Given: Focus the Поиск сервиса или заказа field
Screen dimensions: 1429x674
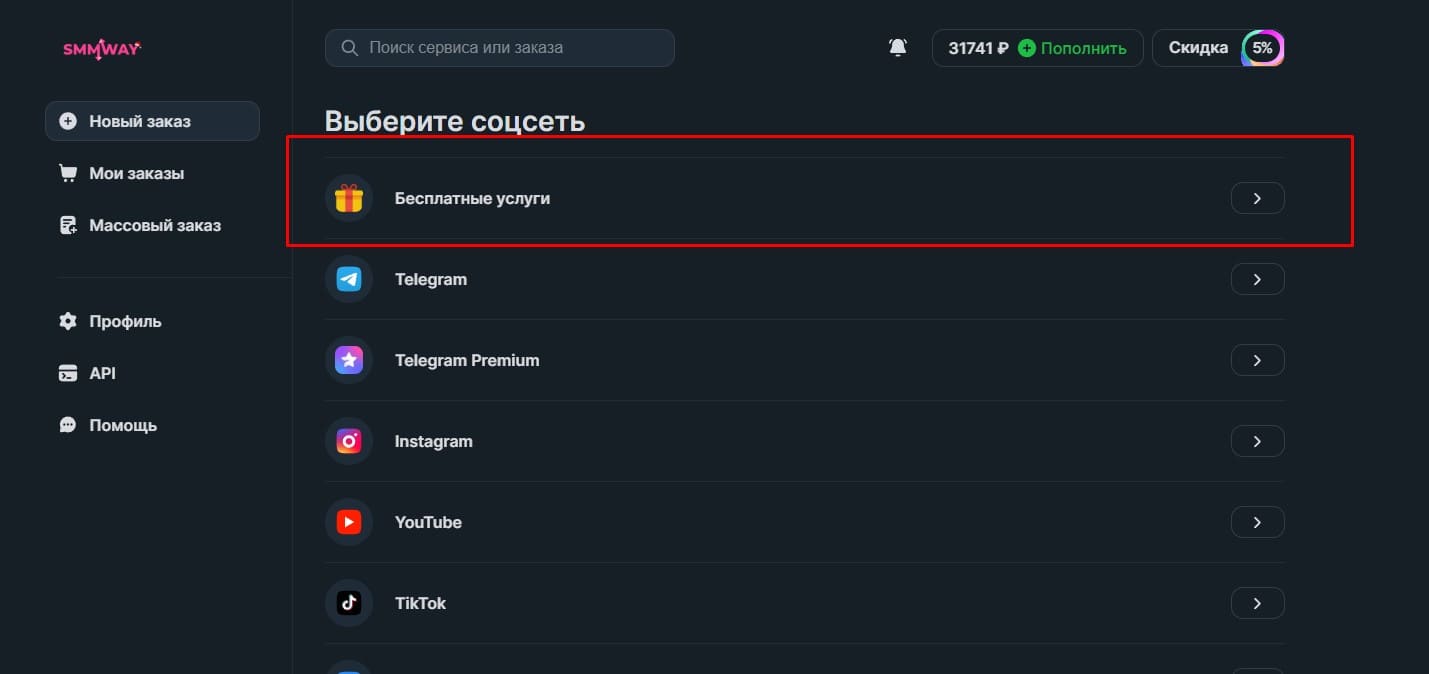Looking at the screenshot, I should pos(500,48).
